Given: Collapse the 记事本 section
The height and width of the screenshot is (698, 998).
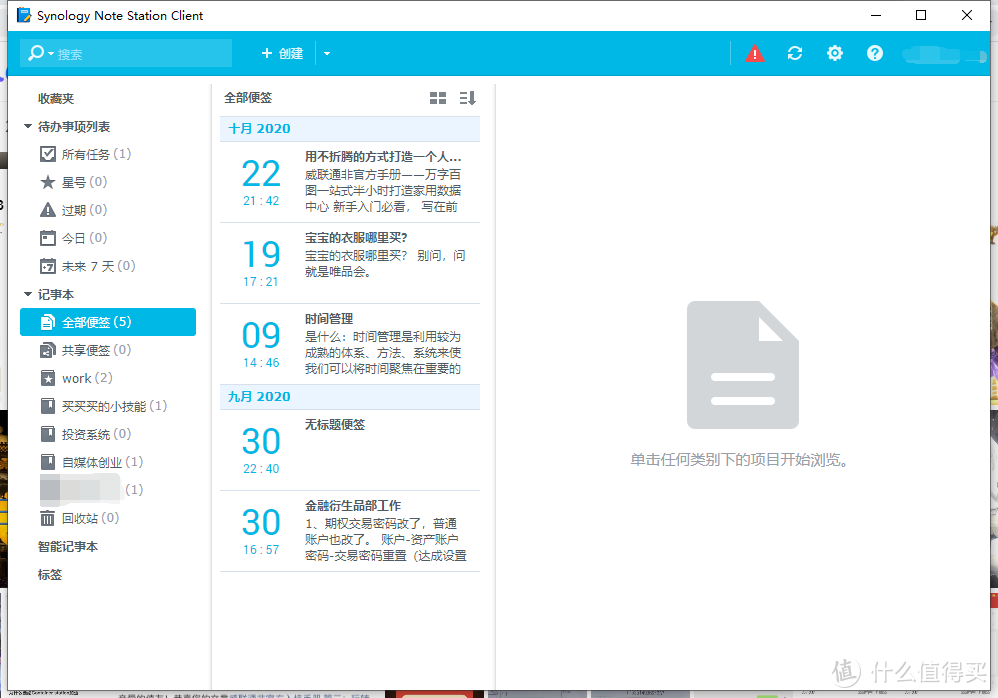Looking at the screenshot, I should point(27,294).
